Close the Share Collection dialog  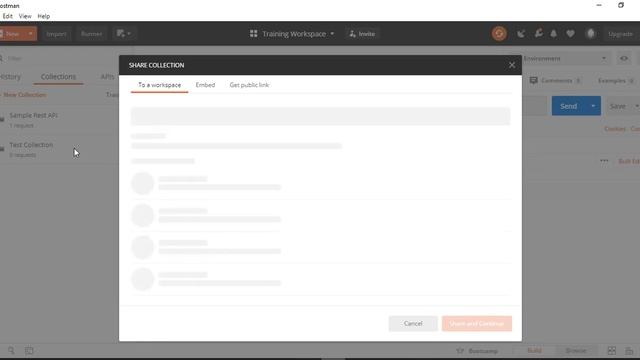point(512,65)
